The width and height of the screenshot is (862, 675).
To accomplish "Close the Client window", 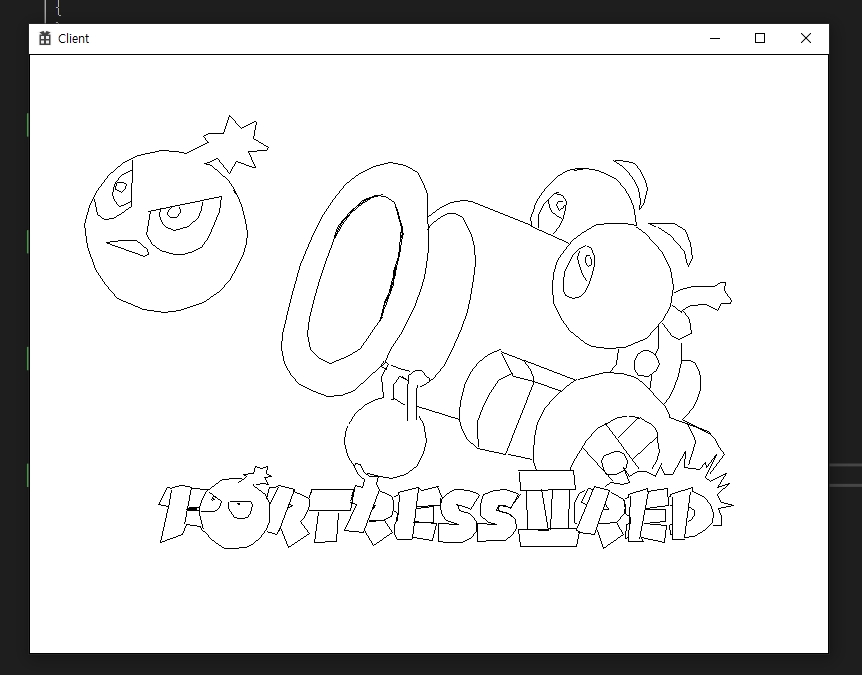I will point(805,38).
